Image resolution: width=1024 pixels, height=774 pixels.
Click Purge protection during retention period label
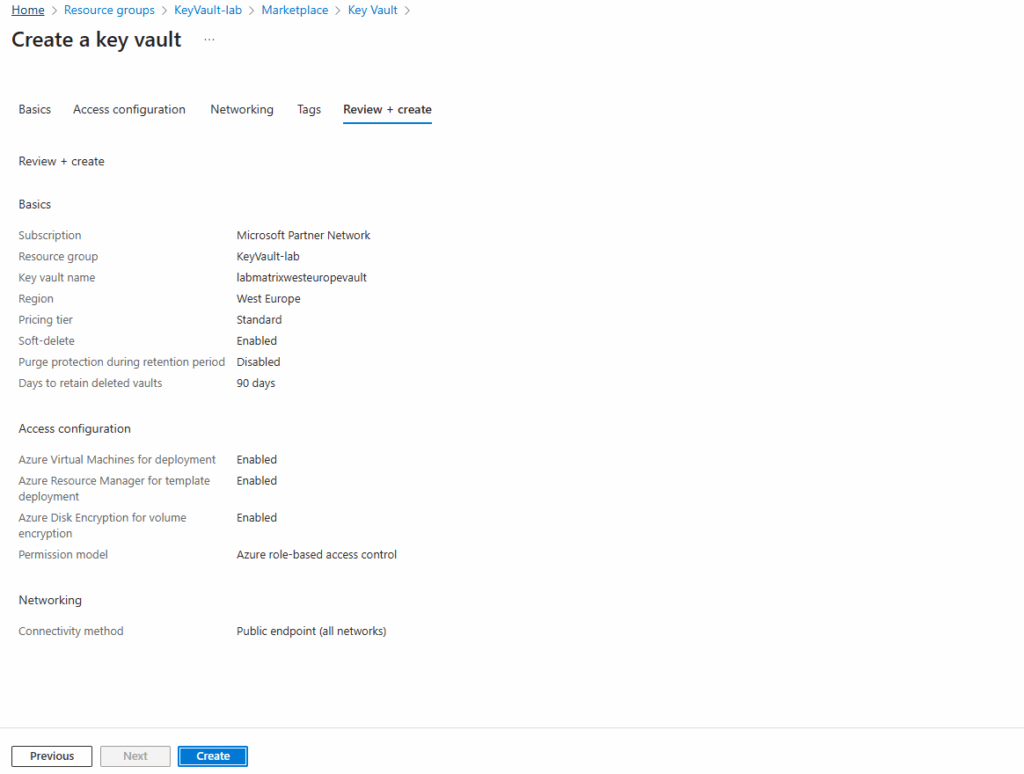click(x=121, y=362)
